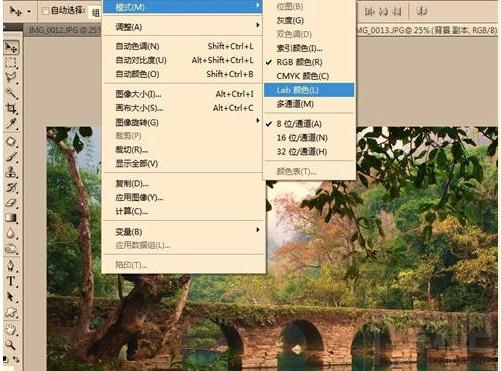Select the Gradient tool

pyautogui.click(x=11, y=218)
